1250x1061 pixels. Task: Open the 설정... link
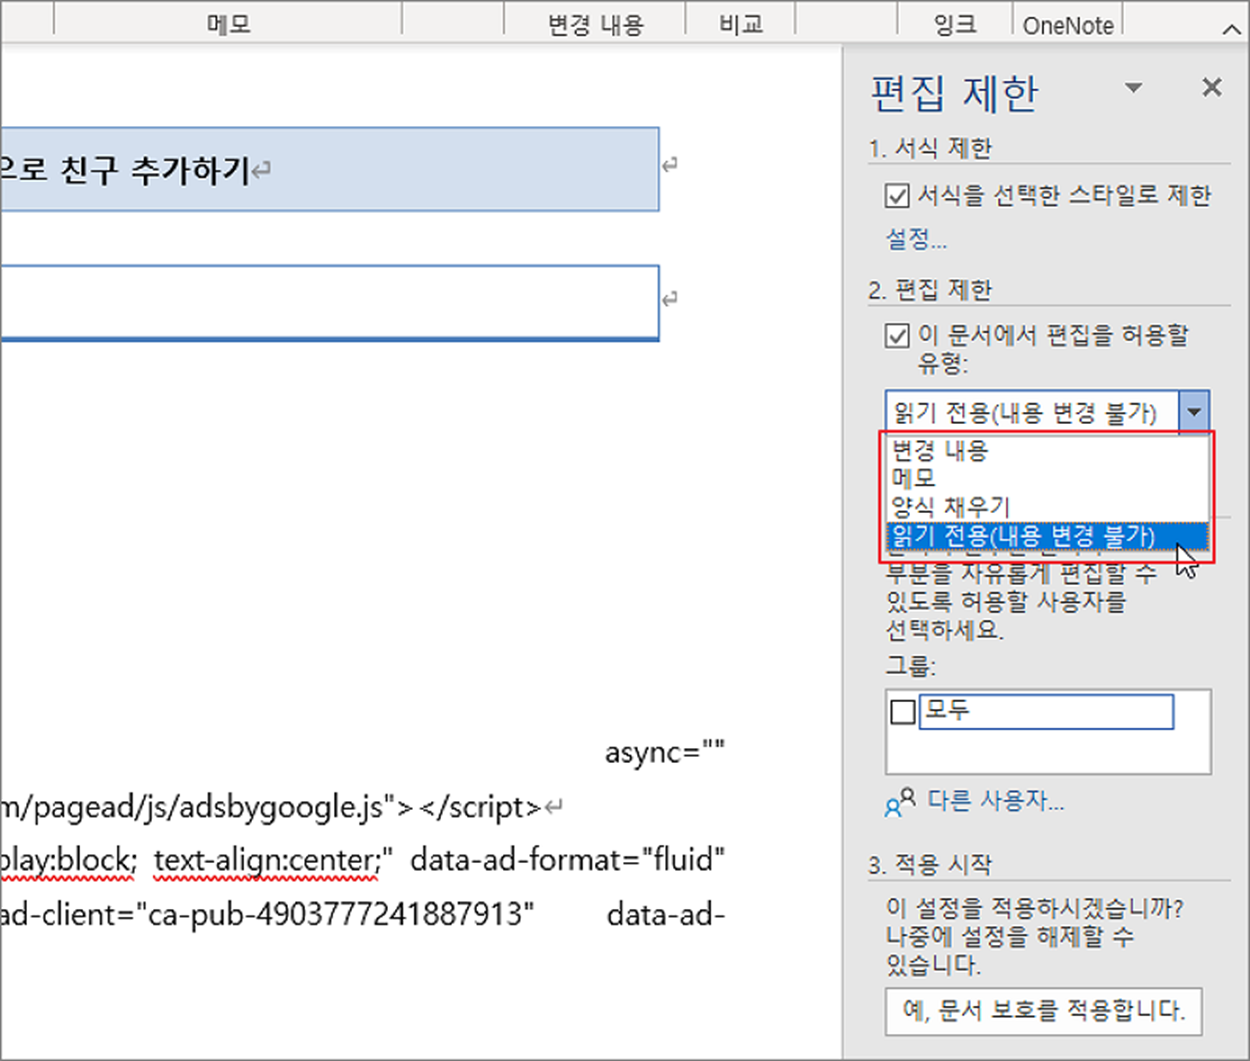click(916, 239)
